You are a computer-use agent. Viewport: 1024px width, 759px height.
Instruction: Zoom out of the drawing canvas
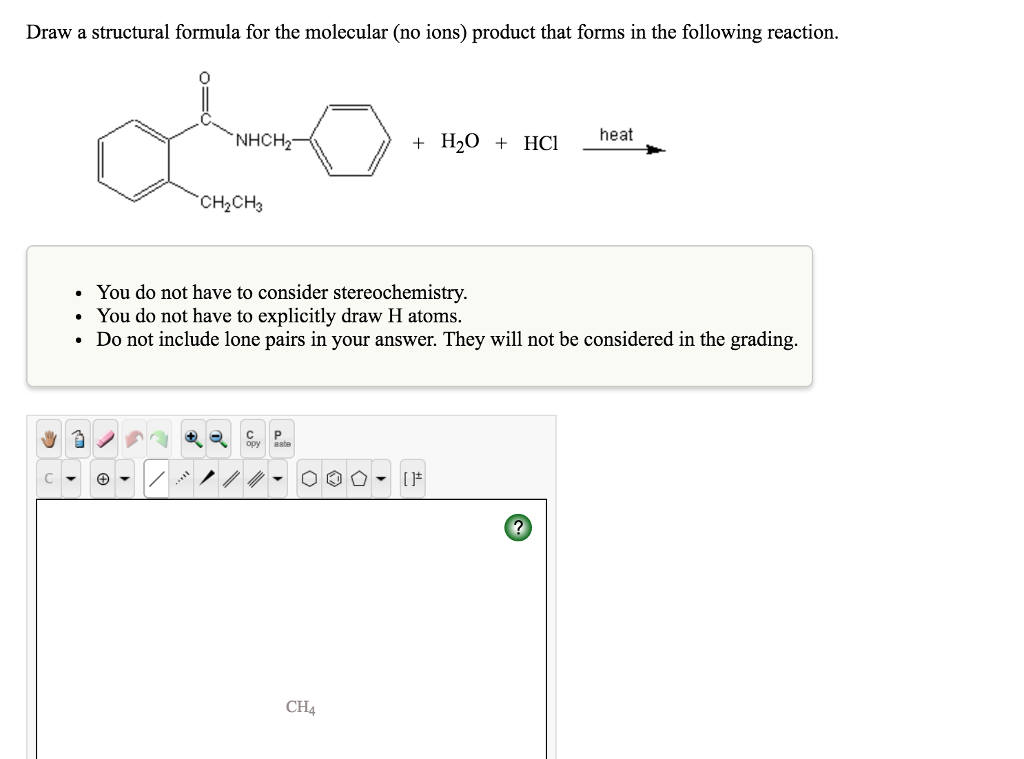pos(218,437)
